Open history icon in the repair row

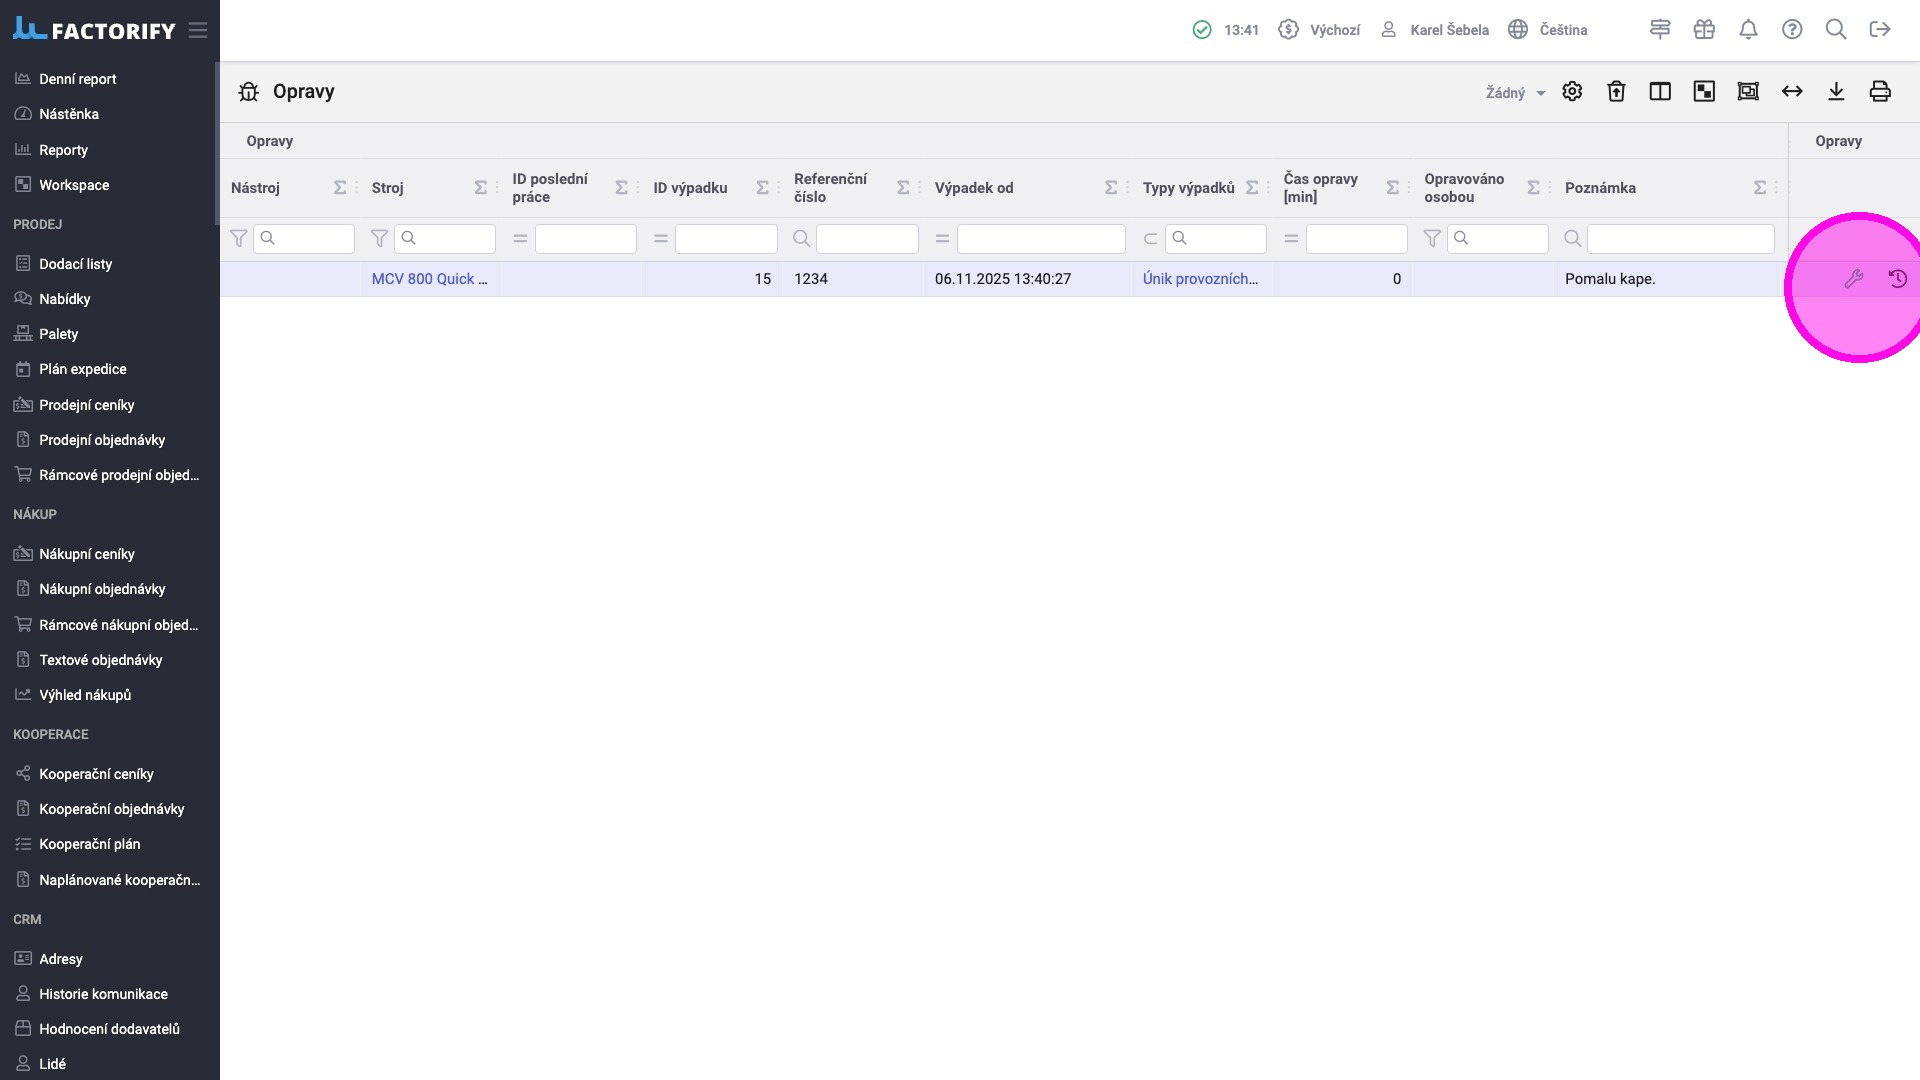pos(1897,279)
